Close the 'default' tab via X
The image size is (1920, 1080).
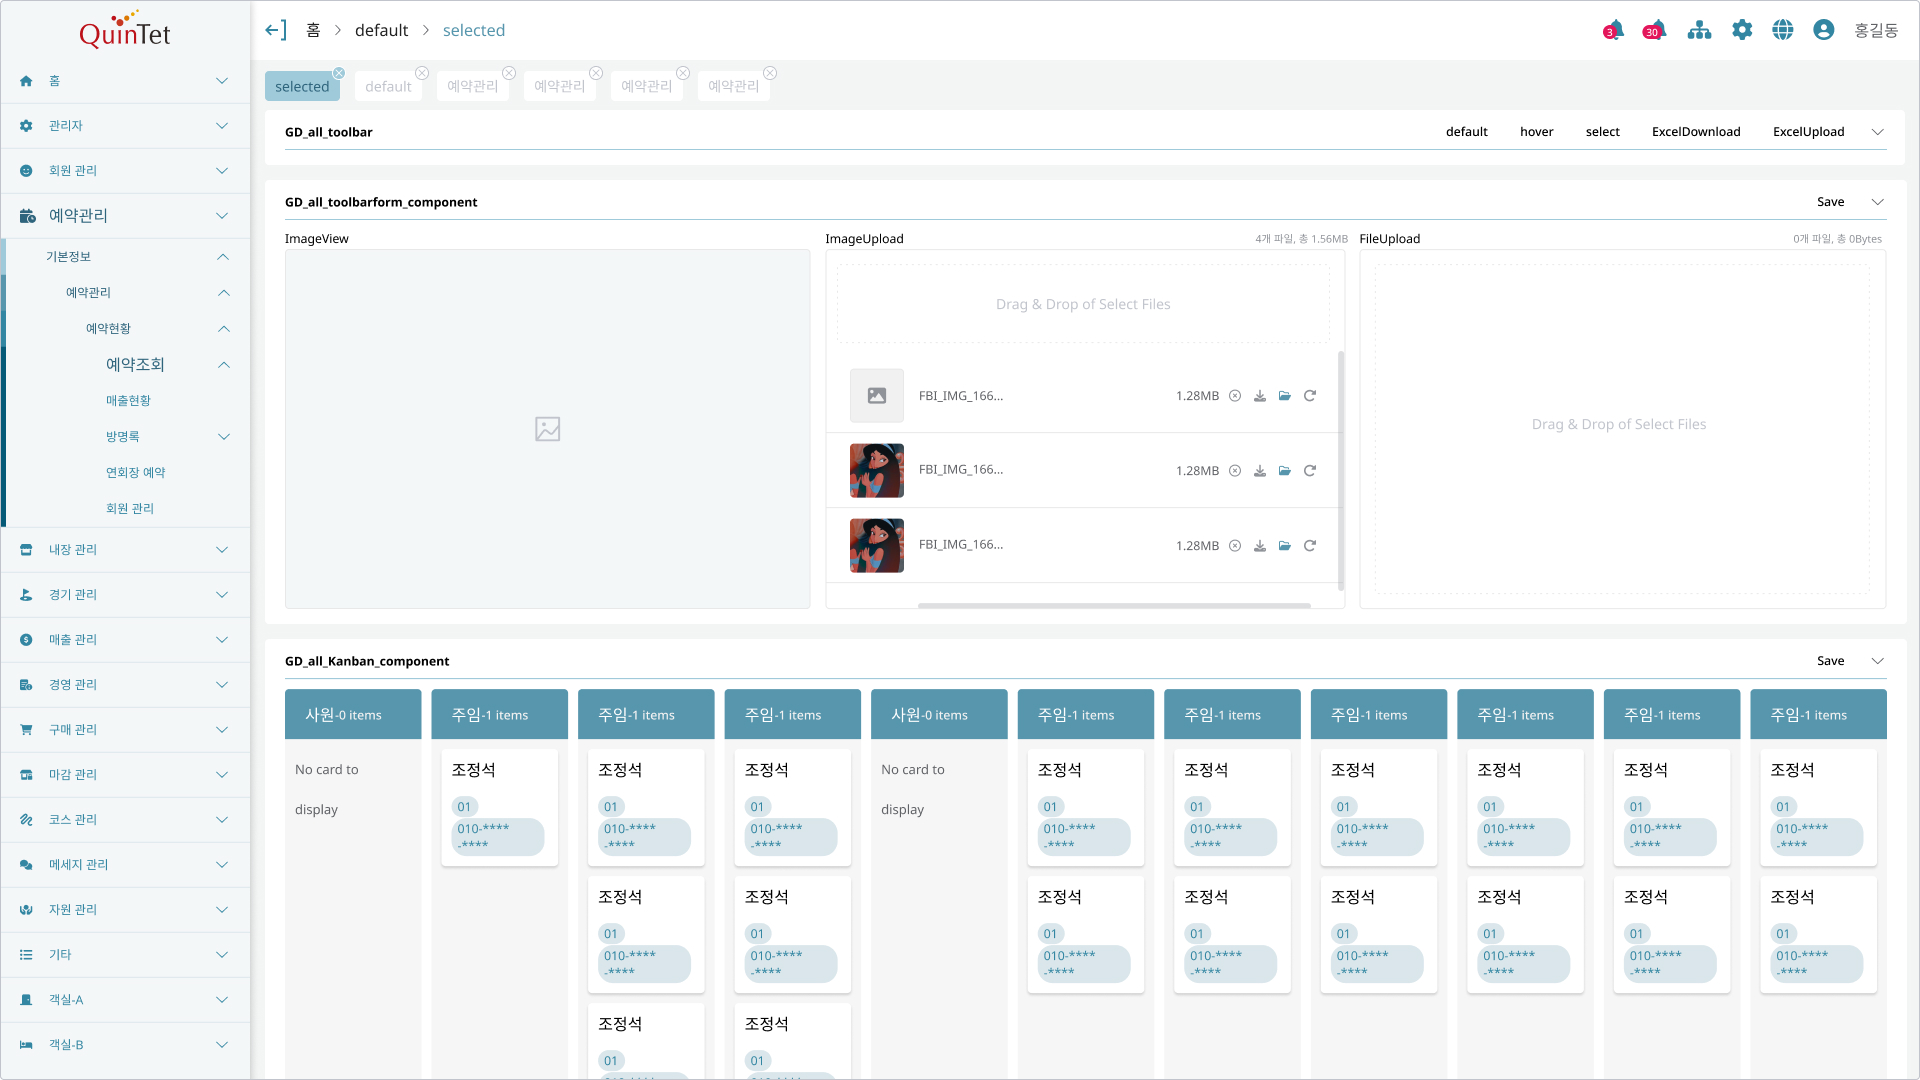click(x=422, y=73)
